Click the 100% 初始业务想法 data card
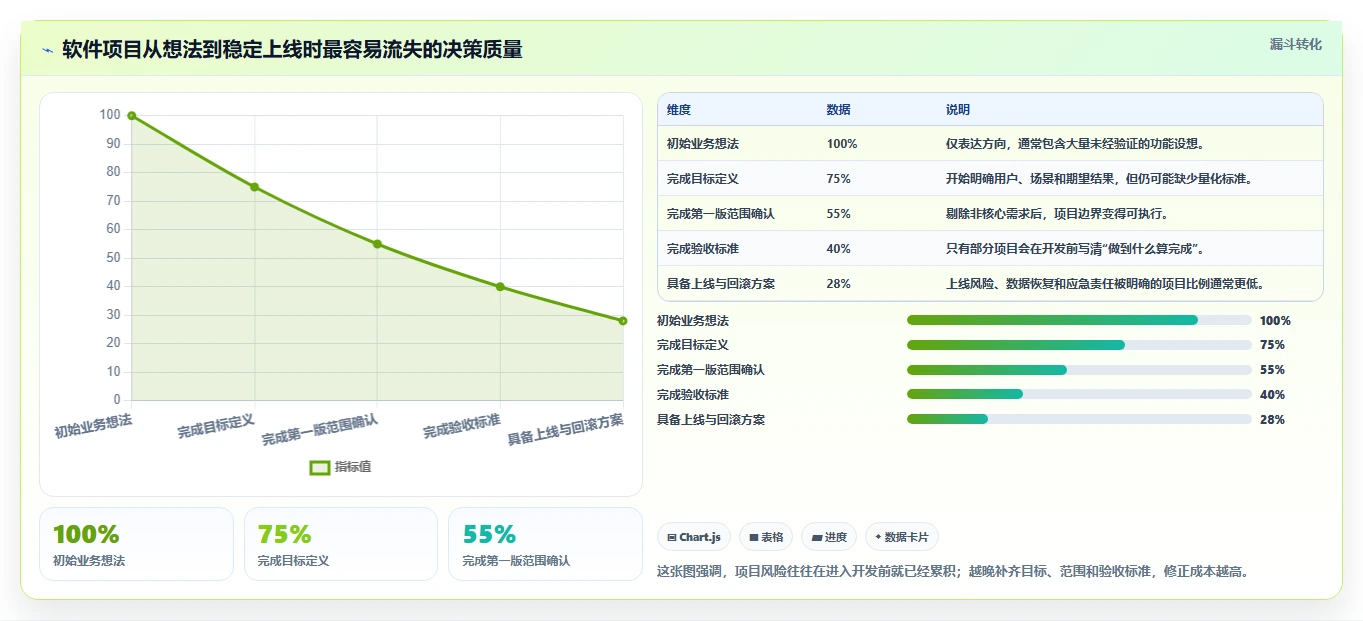The height and width of the screenshot is (621, 1363). click(x=136, y=544)
